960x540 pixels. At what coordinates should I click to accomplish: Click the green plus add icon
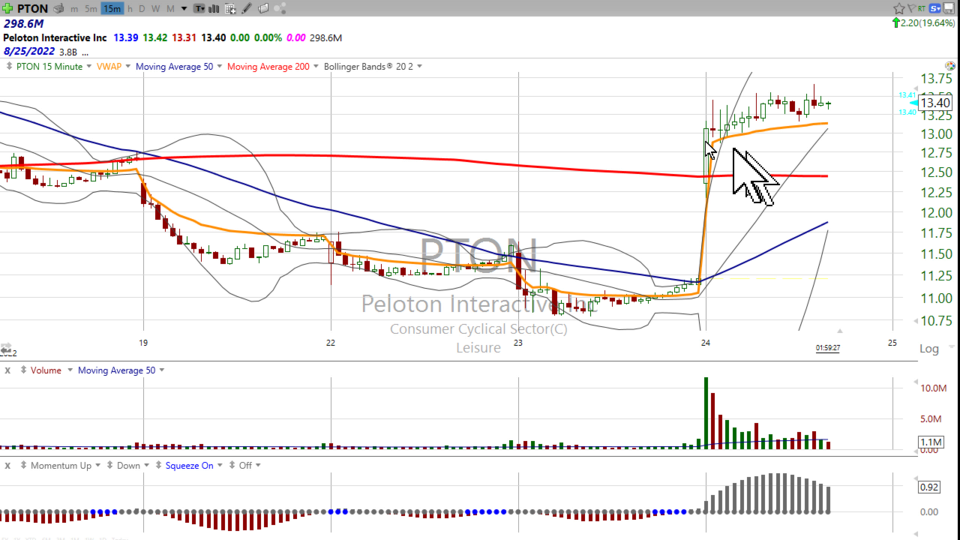point(7,9)
